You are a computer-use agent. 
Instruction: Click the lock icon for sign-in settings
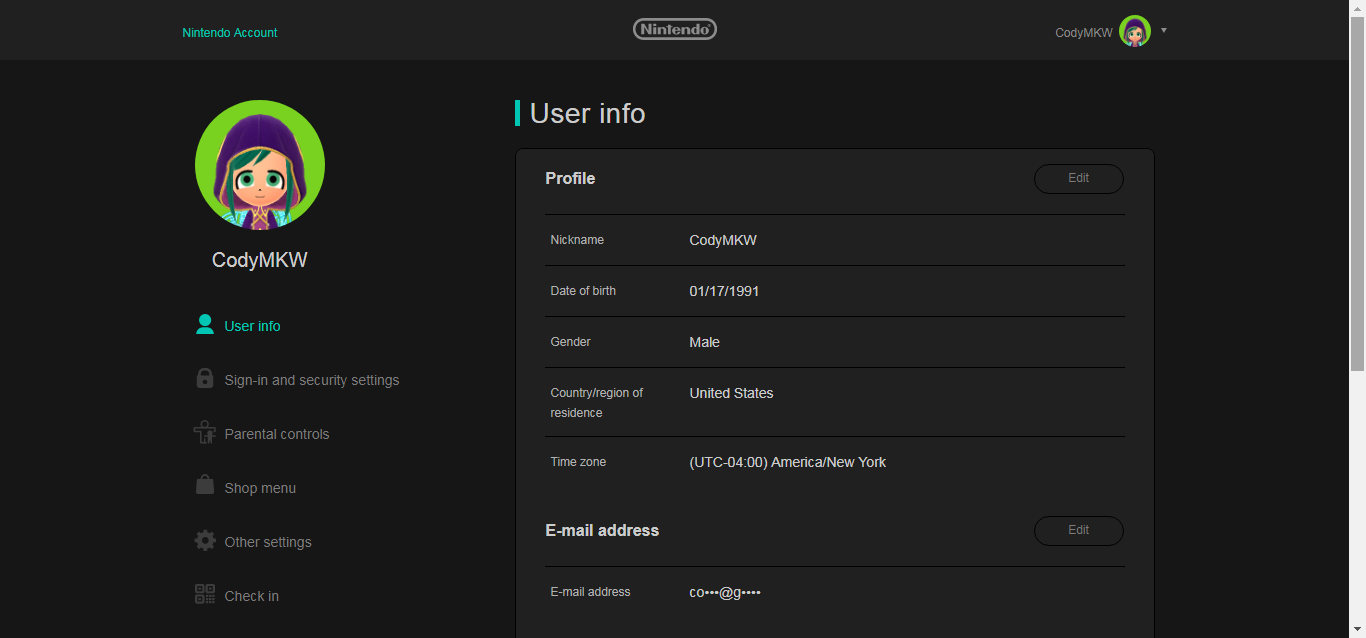click(205, 378)
